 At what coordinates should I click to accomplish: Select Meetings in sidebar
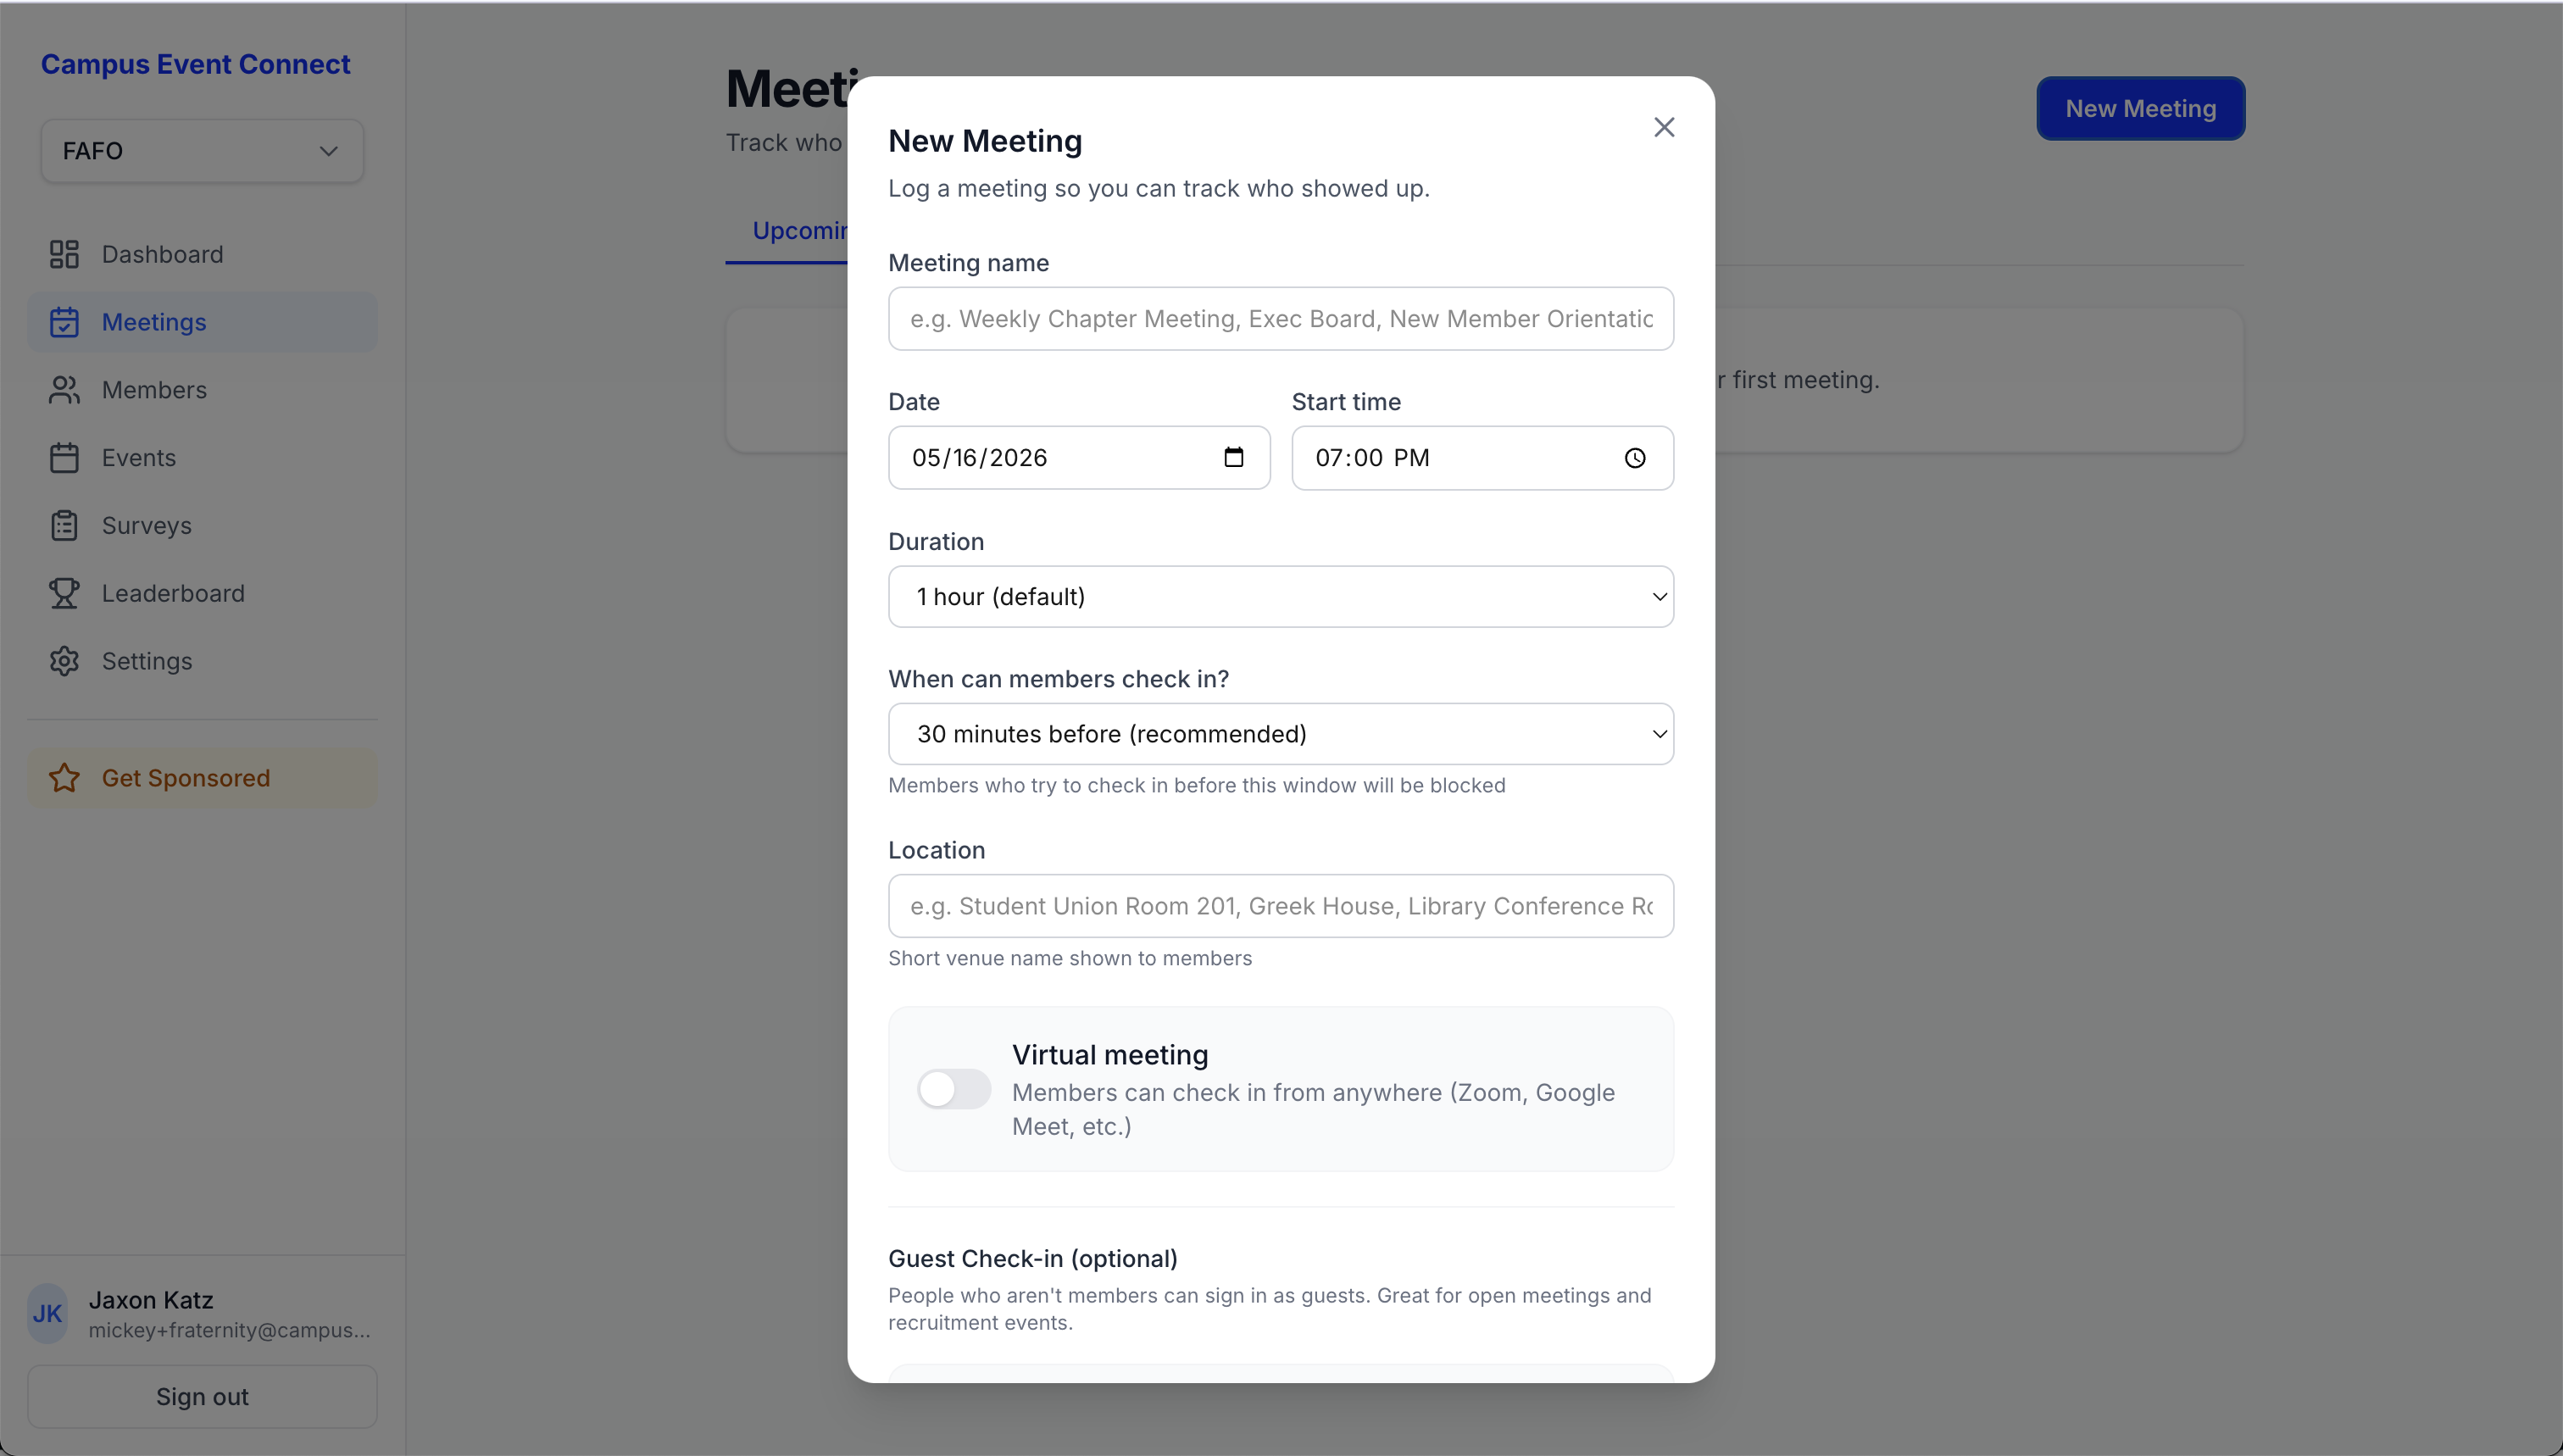202,322
